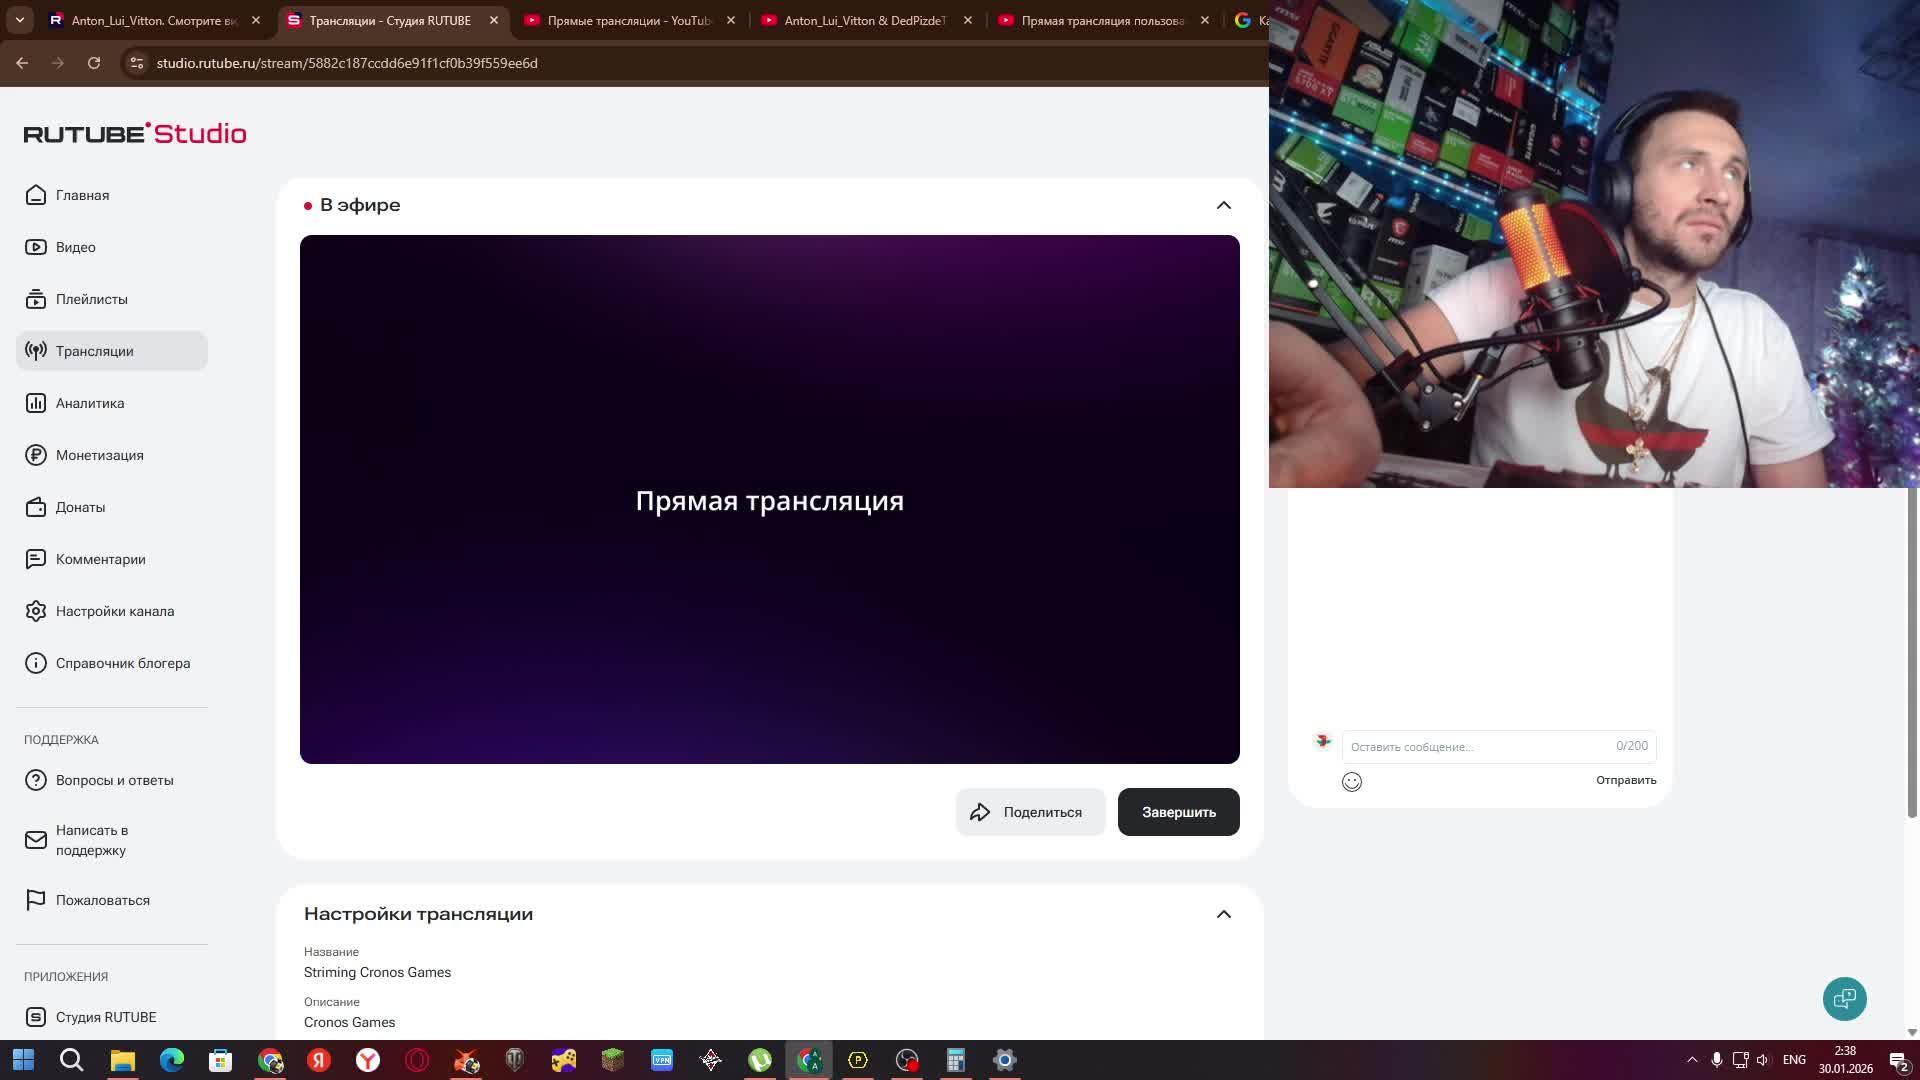Open the Главная section in sidebar
This screenshot has width=1920, height=1080.
[83, 195]
